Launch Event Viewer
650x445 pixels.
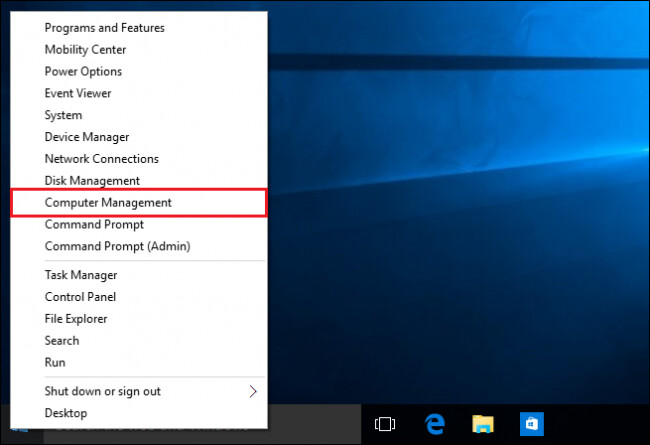pos(78,94)
